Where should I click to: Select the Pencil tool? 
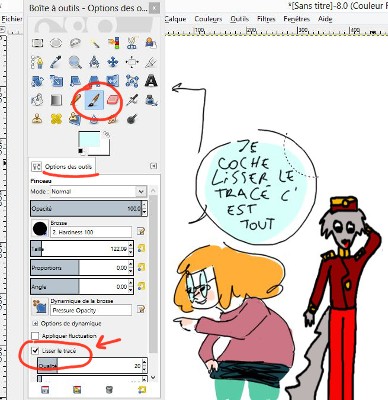click(76, 100)
